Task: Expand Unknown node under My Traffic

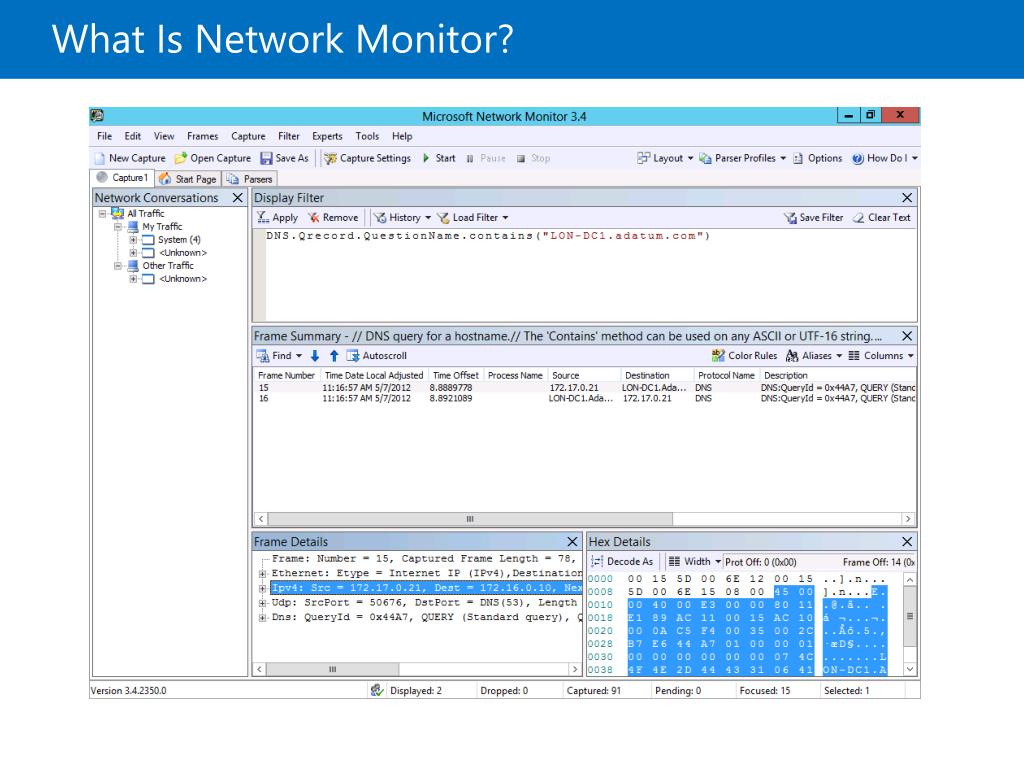Action: tap(133, 253)
